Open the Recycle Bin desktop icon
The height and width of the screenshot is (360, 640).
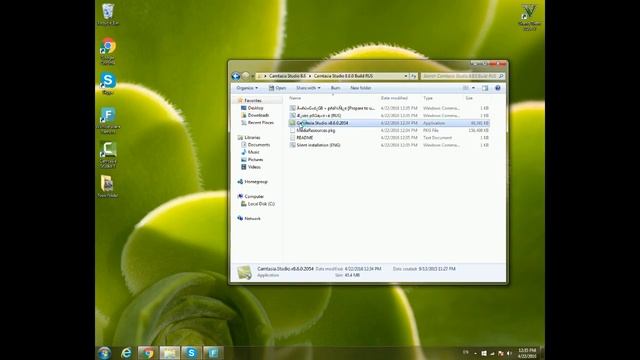tap(108, 14)
